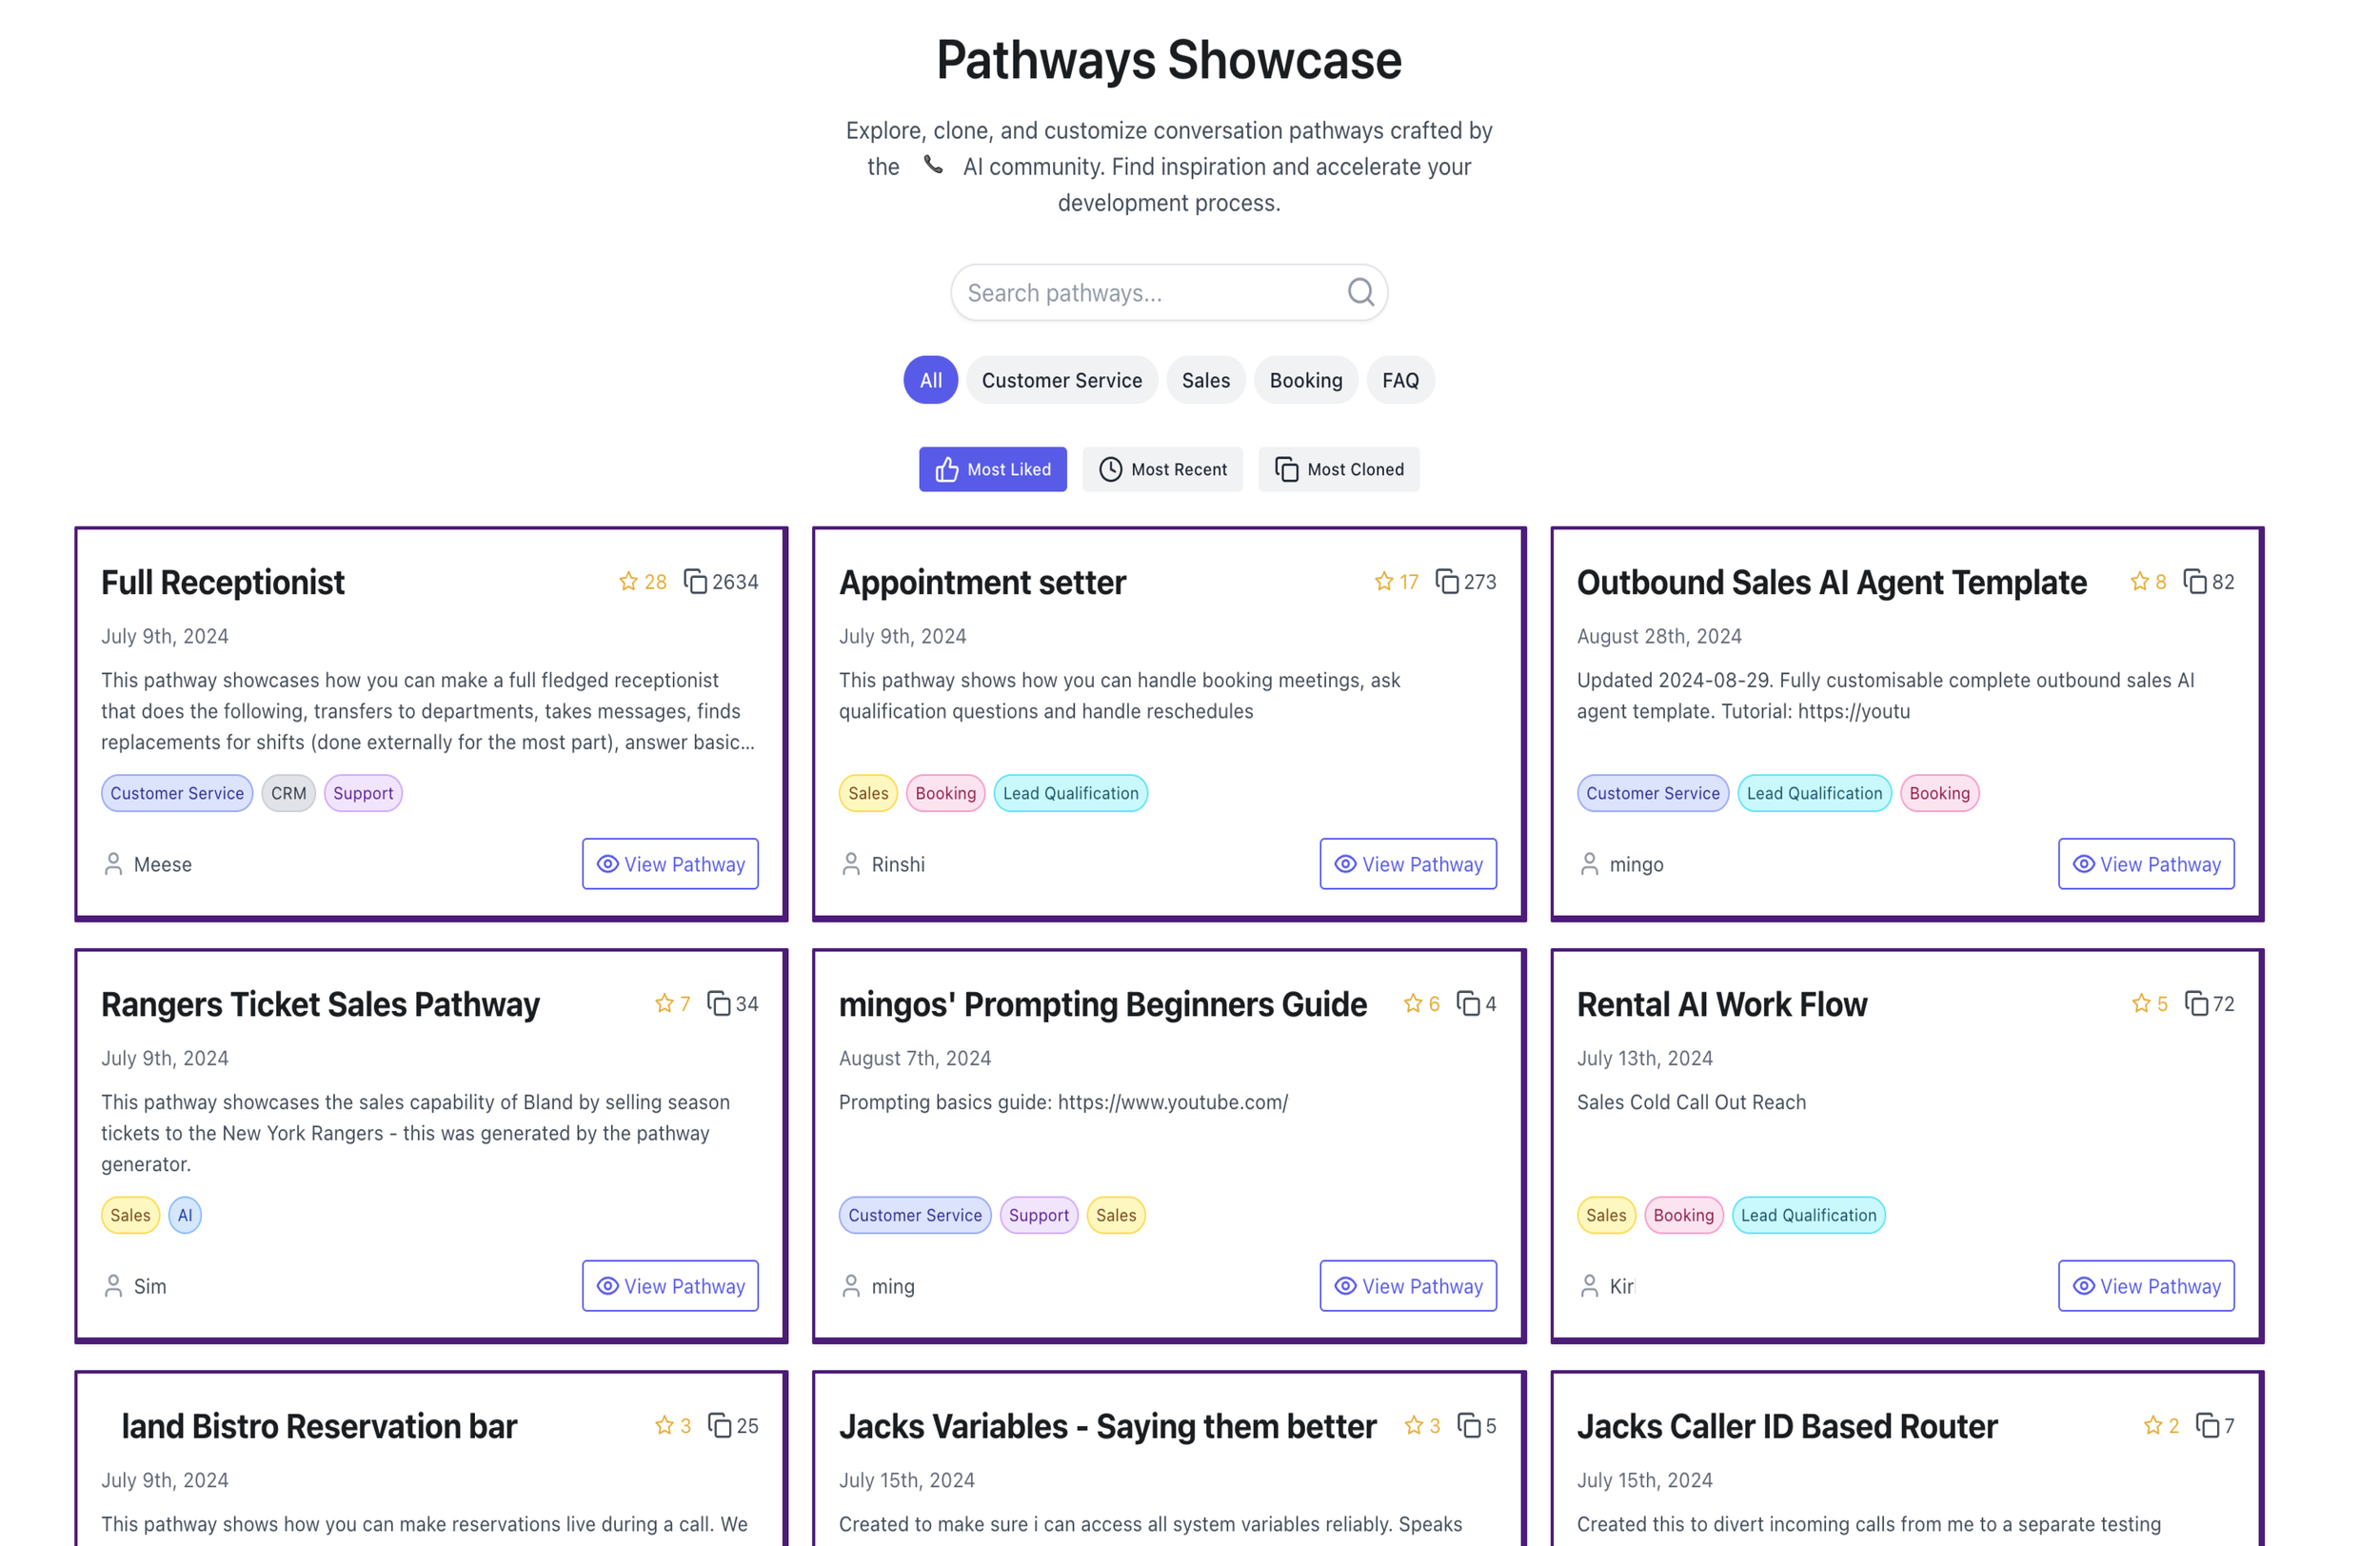This screenshot has width=2380, height=1546.
Task: Click star icon on Outbound Sales AI Agent Template
Action: tap(2139, 582)
